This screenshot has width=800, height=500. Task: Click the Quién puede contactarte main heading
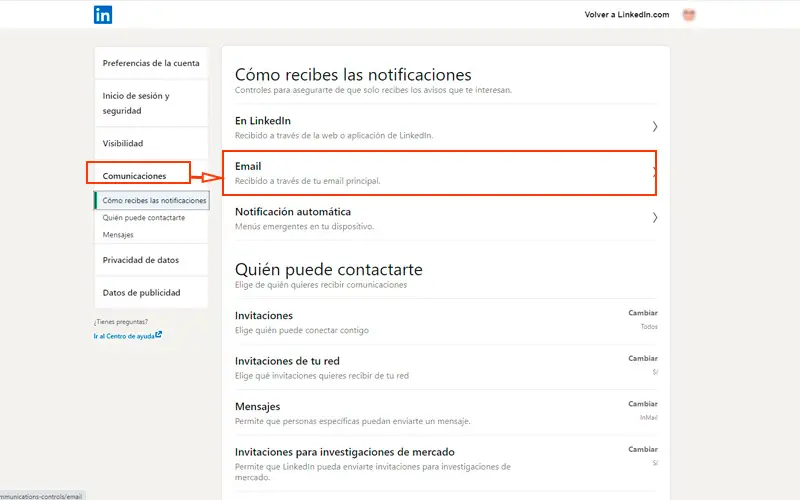point(329,269)
